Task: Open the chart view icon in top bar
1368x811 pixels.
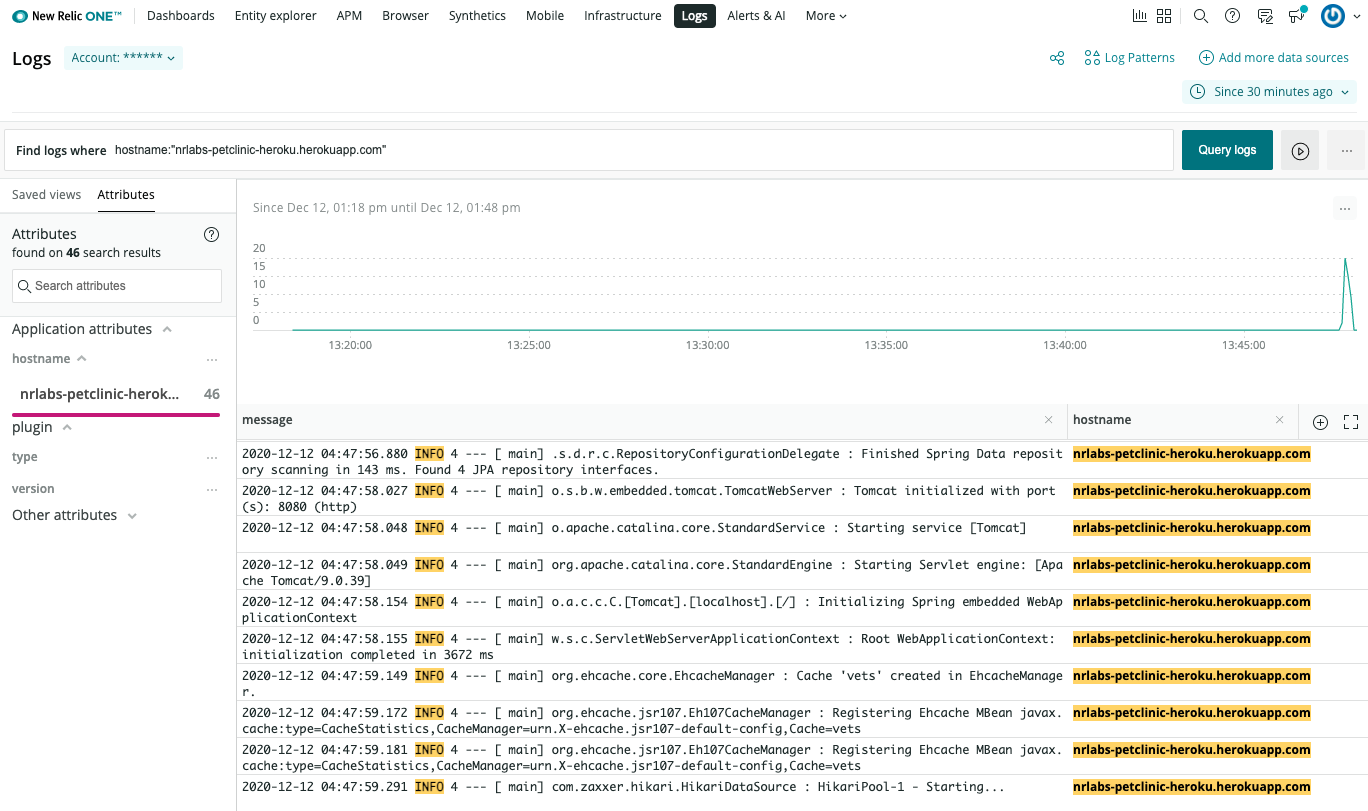Action: pyautogui.click(x=1139, y=16)
